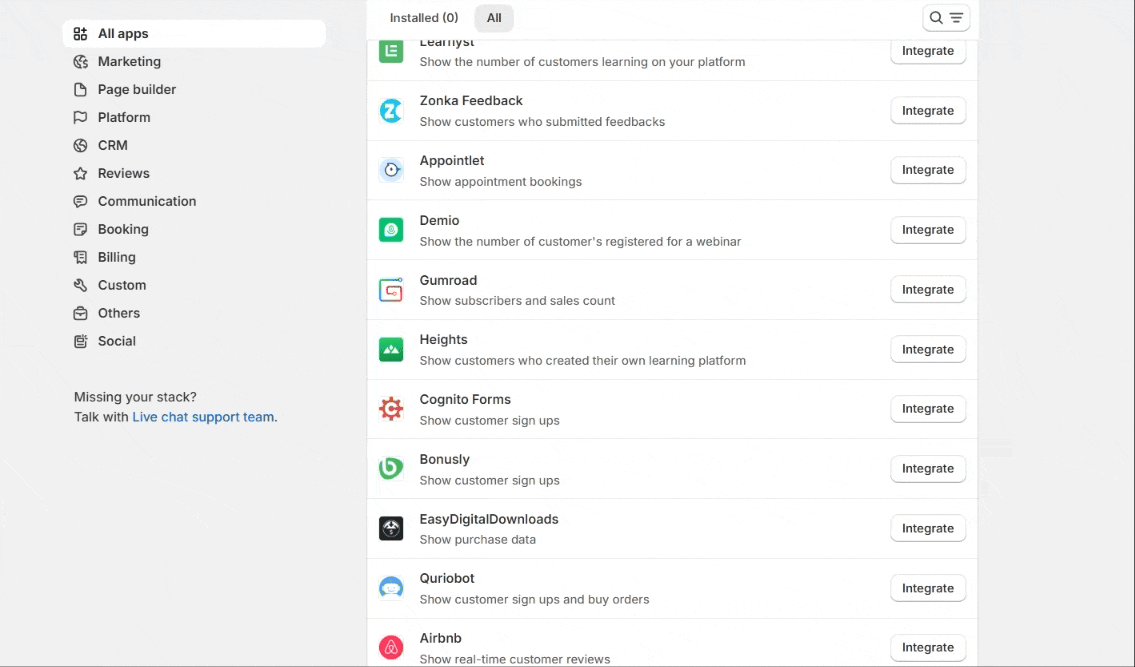This screenshot has height=667, width=1135.
Task: Click the Others box icon
Action: point(80,314)
